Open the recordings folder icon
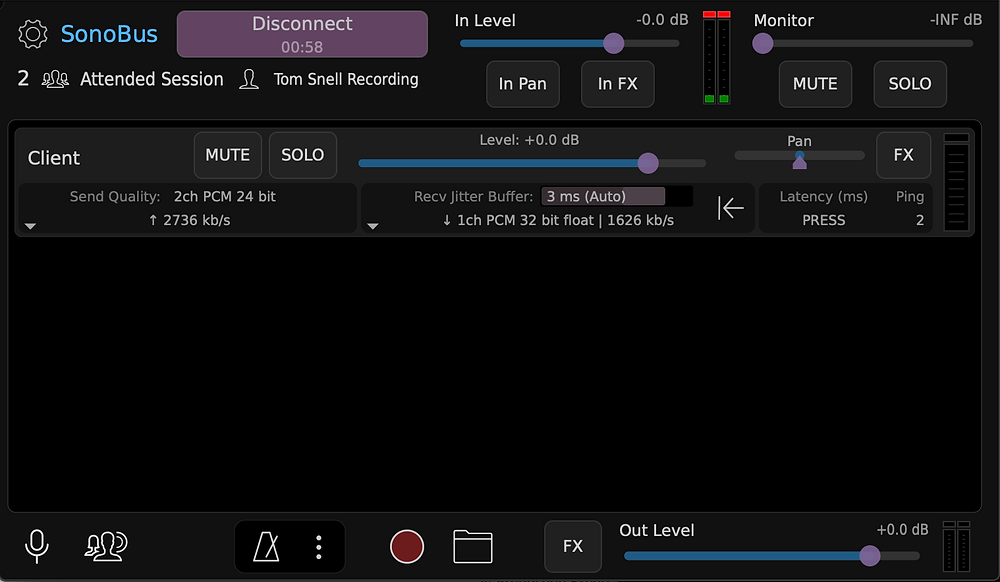 [473, 546]
